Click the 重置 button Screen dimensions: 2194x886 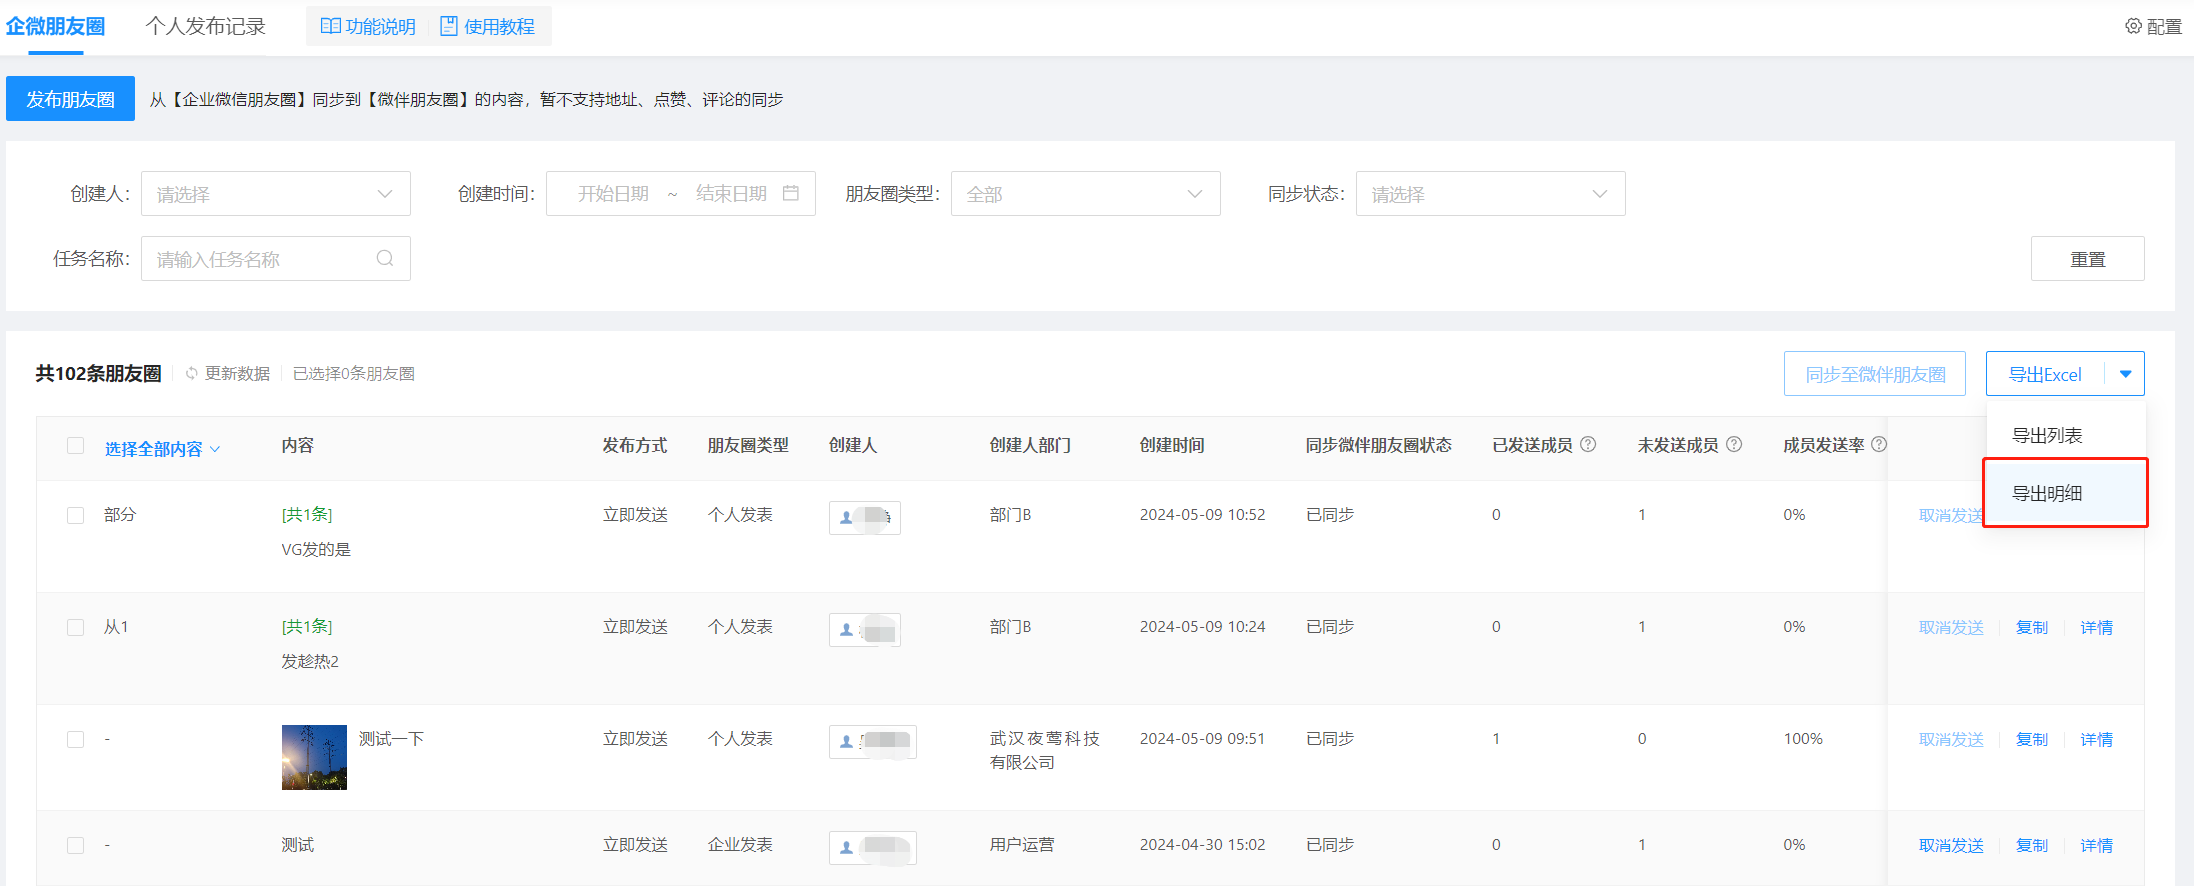pos(2087,259)
